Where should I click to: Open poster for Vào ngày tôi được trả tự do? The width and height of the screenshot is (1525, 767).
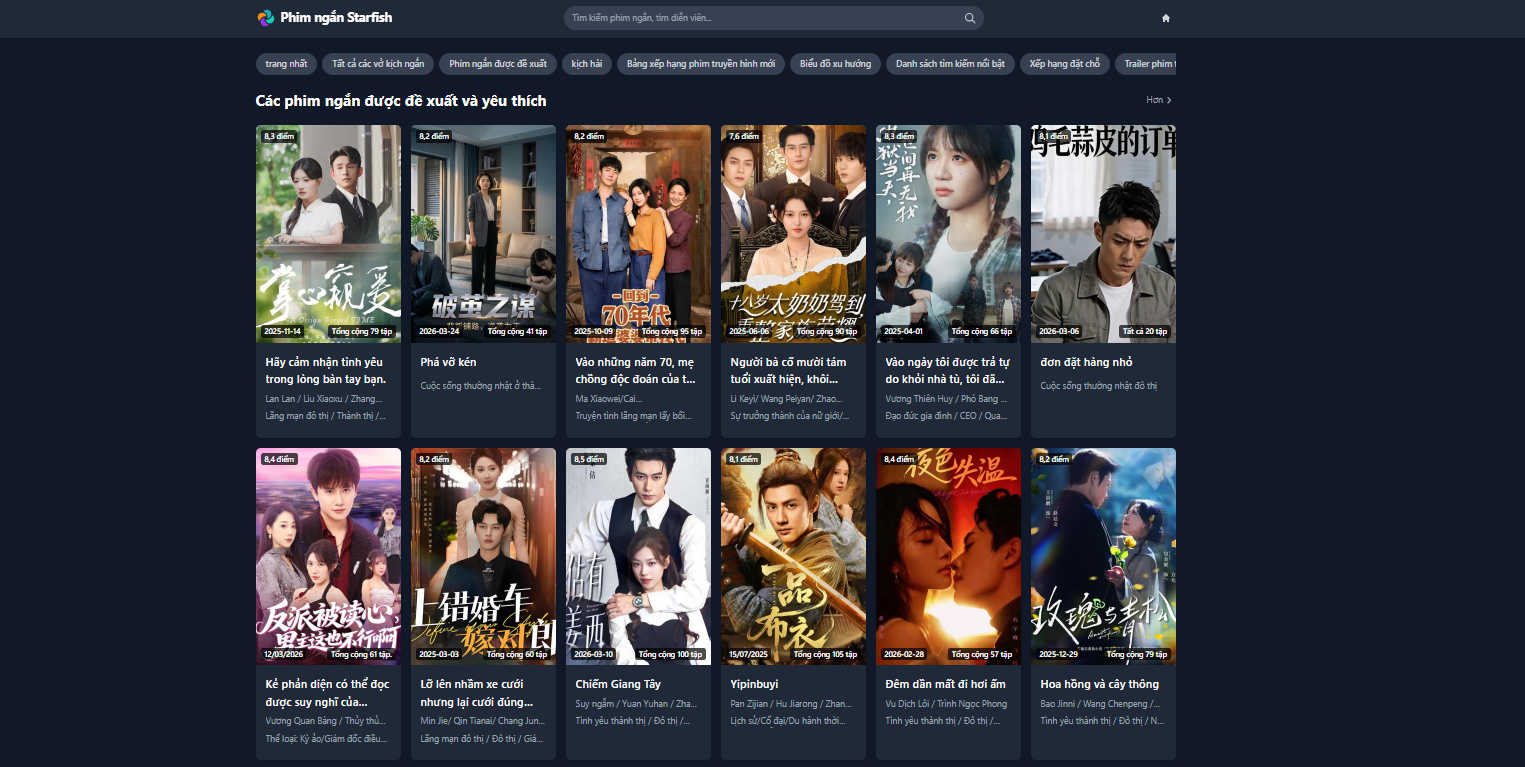[x=948, y=234]
